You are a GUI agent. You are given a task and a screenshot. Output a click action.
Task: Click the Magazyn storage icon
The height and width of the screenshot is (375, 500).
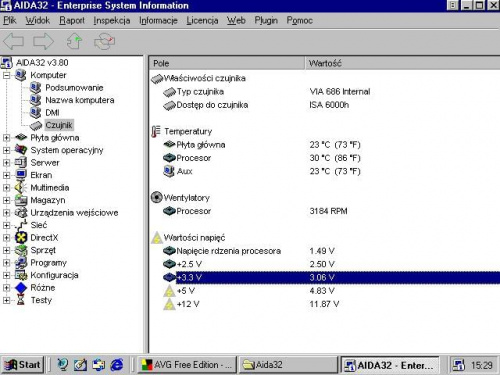pyautogui.click(x=21, y=200)
